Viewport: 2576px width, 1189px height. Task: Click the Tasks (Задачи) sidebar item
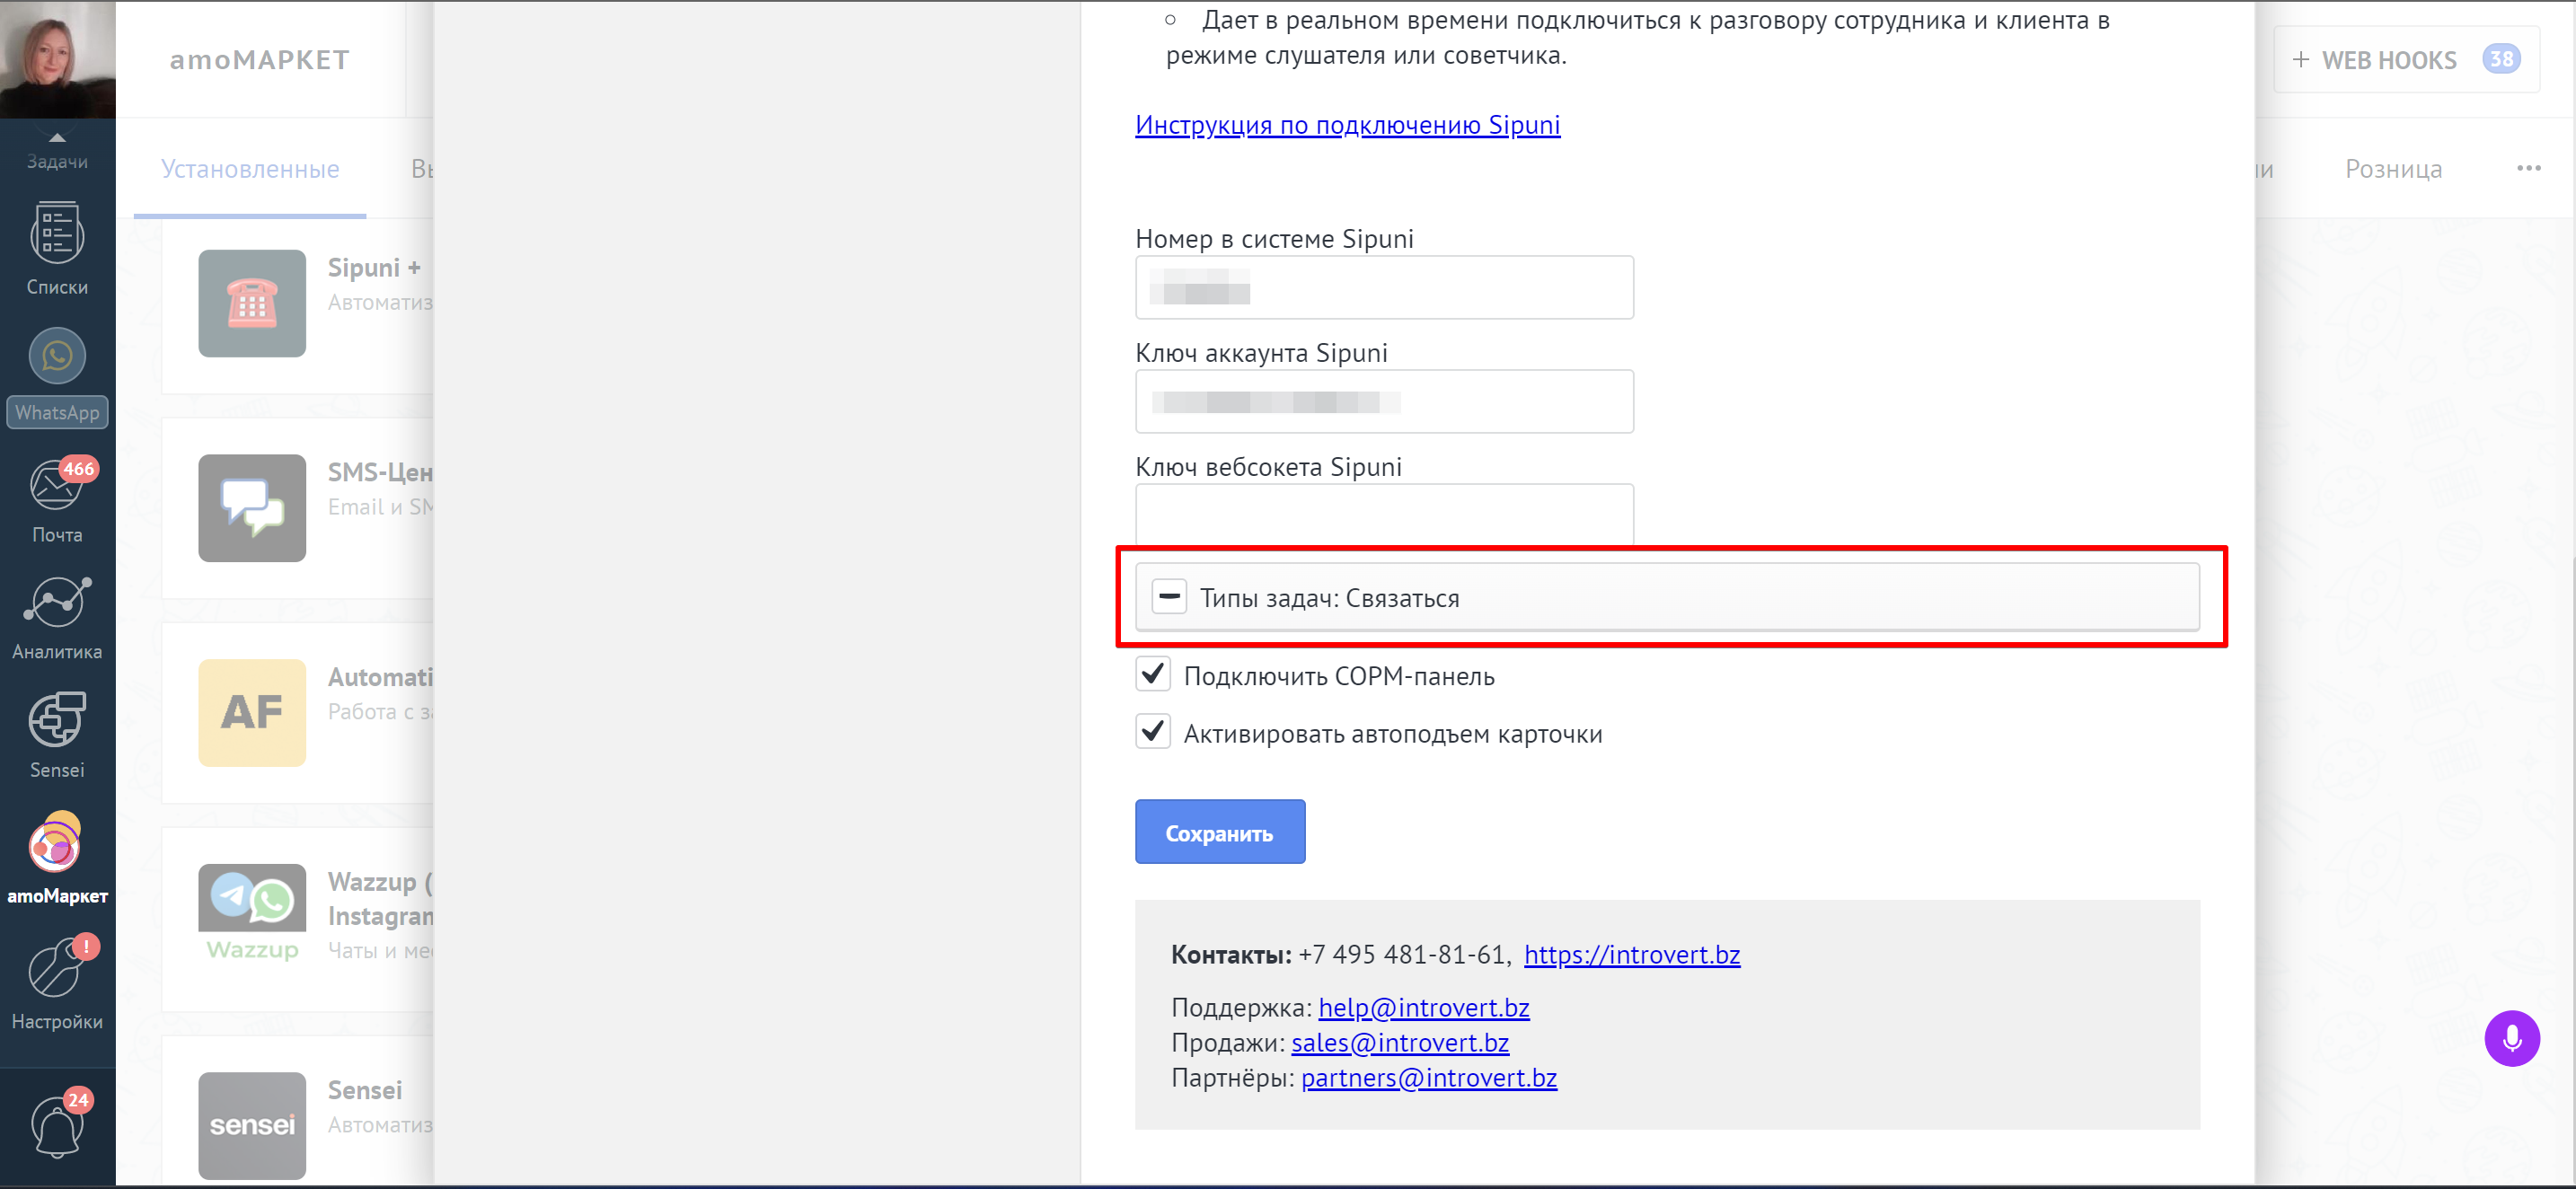(57, 152)
